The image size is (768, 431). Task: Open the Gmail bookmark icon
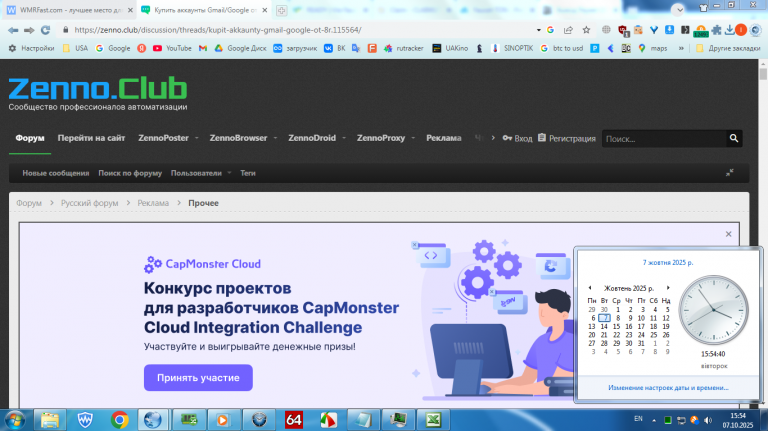tap(203, 48)
